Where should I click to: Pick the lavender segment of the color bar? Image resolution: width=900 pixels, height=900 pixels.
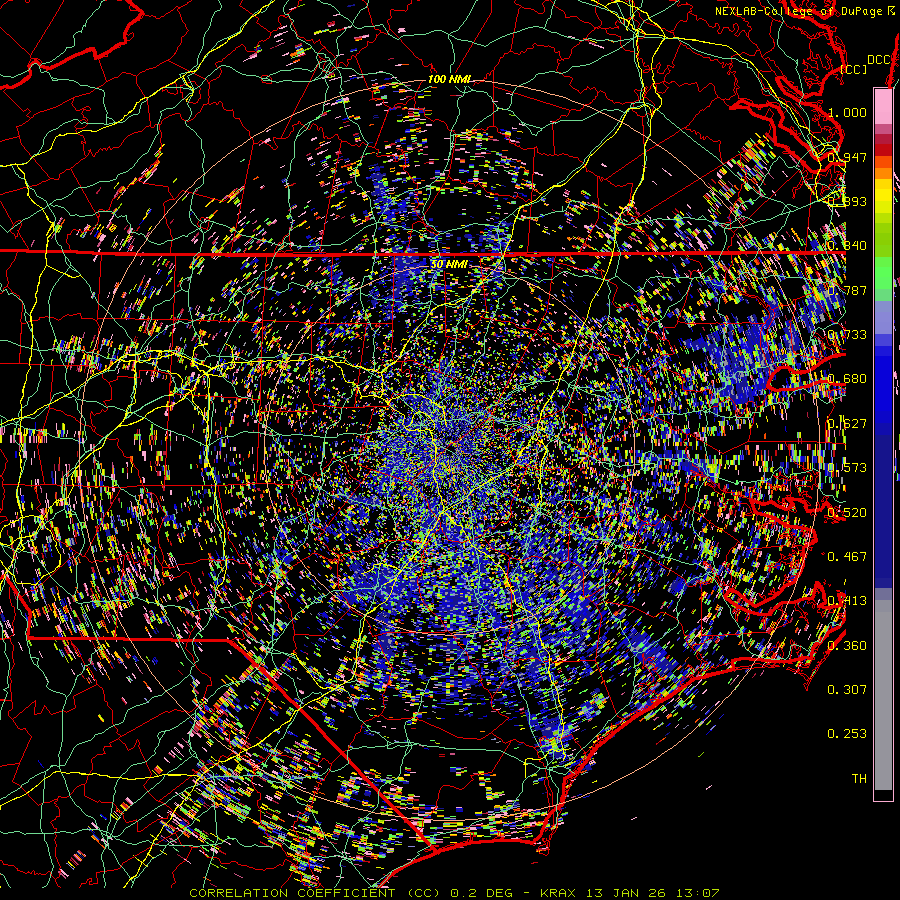click(883, 317)
